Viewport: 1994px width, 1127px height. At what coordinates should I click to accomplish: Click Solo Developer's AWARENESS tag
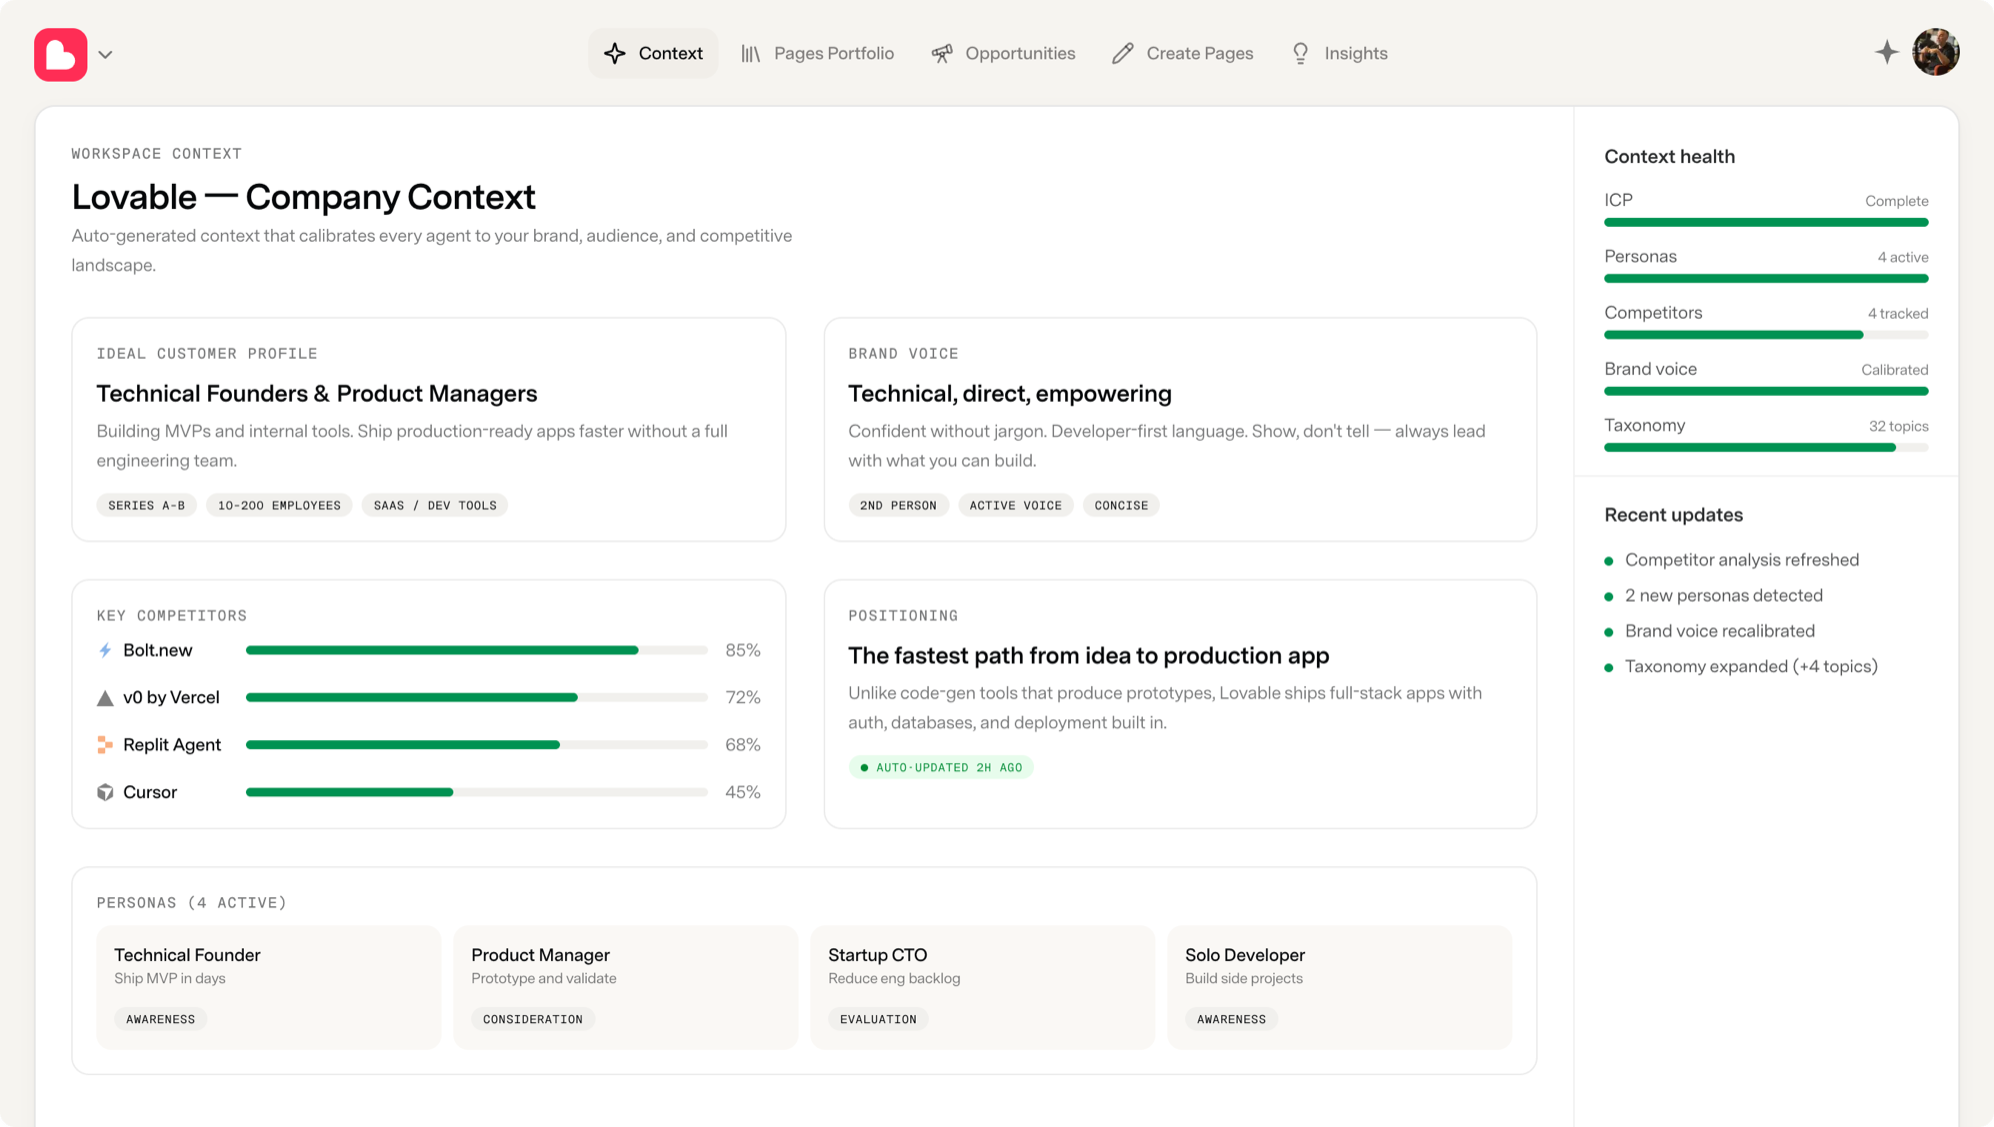(1231, 1019)
